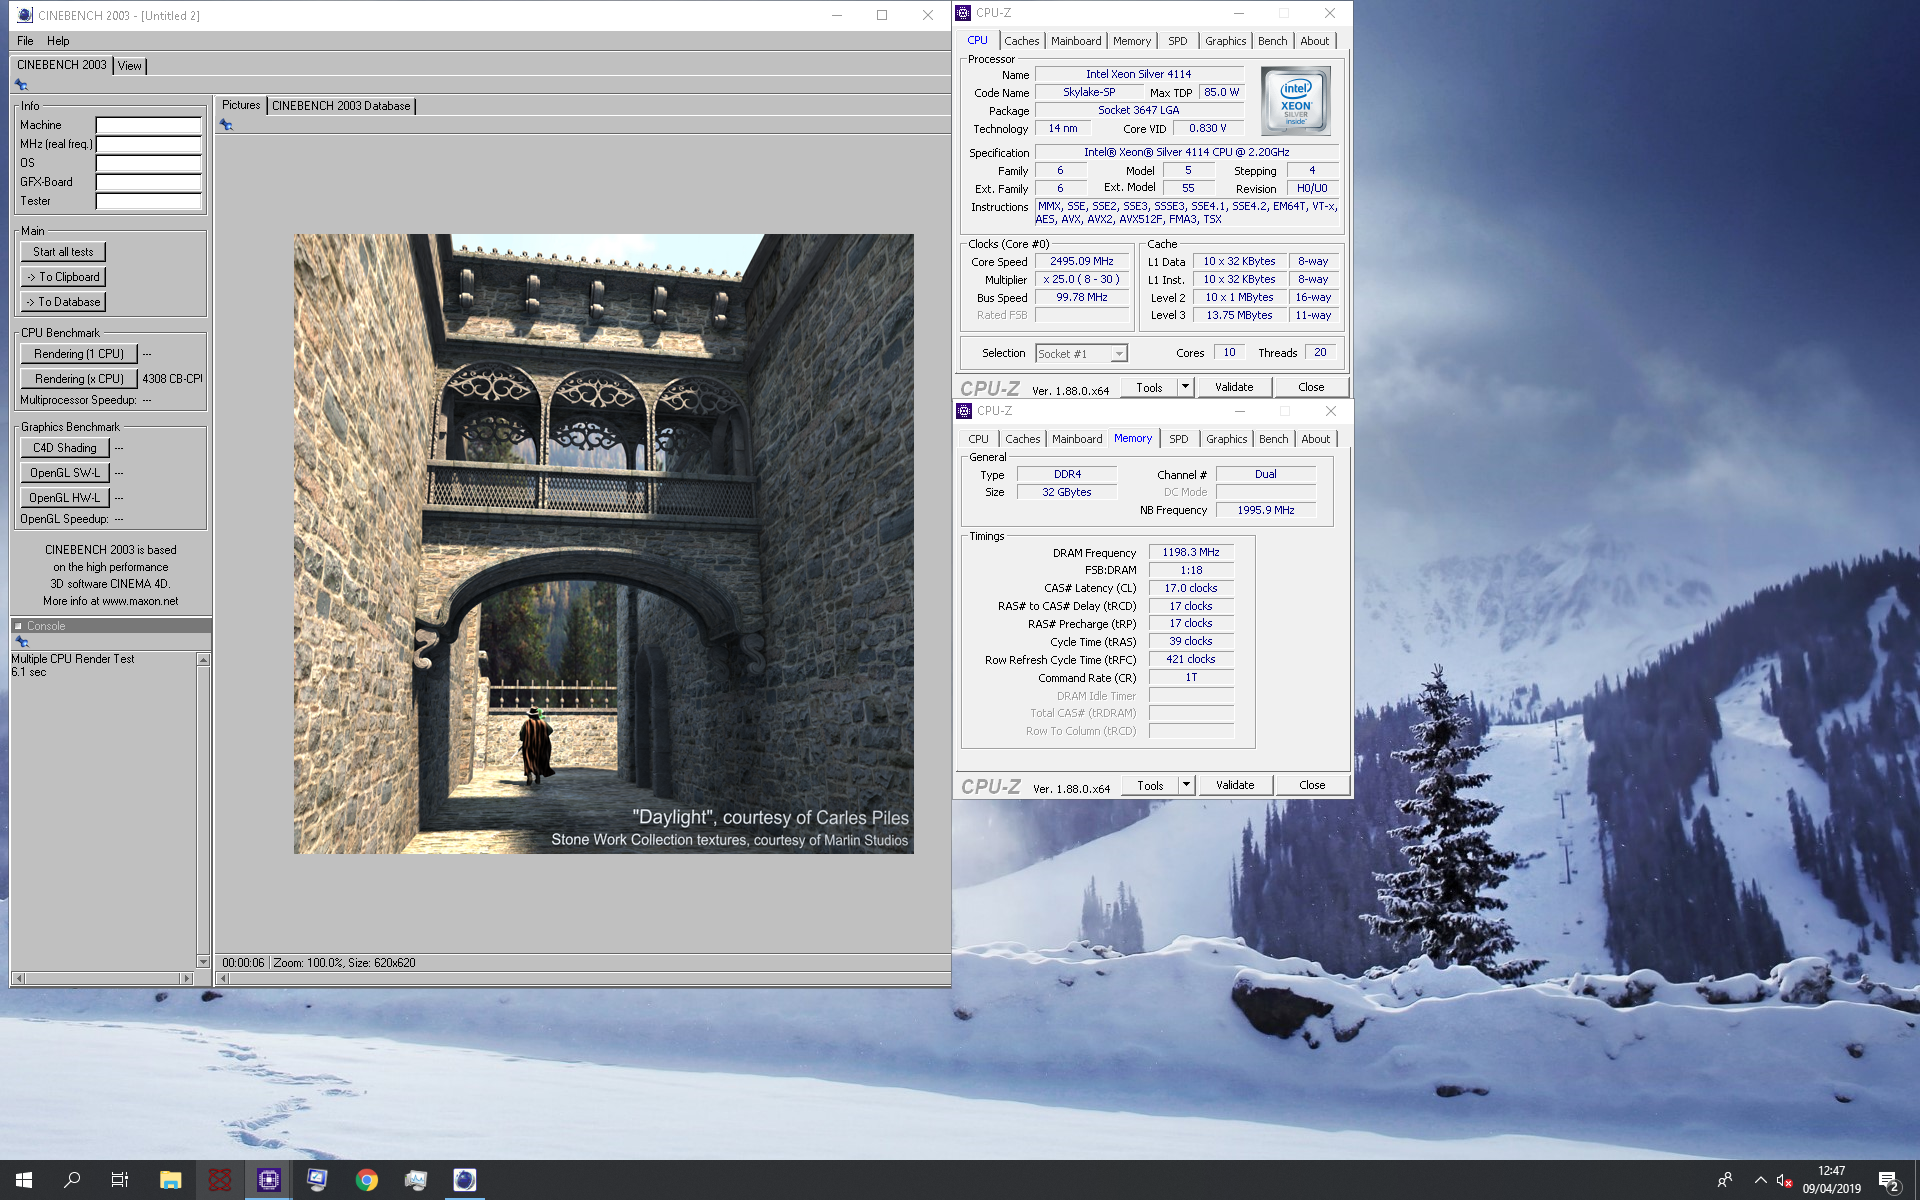The image size is (1920, 1200).
Task: Click picture view horizontal scrollbar left arrow
Action: tap(224, 979)
